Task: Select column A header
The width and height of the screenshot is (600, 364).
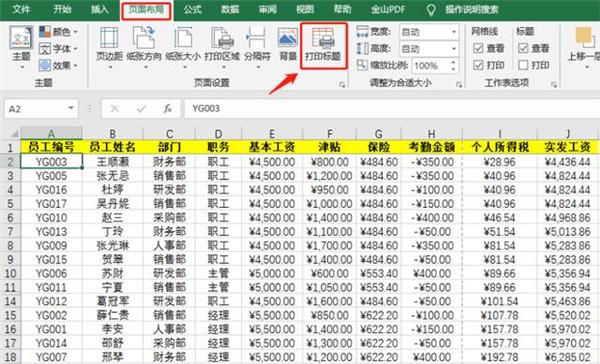Action: pyautogui.click(x=51, y=134)
